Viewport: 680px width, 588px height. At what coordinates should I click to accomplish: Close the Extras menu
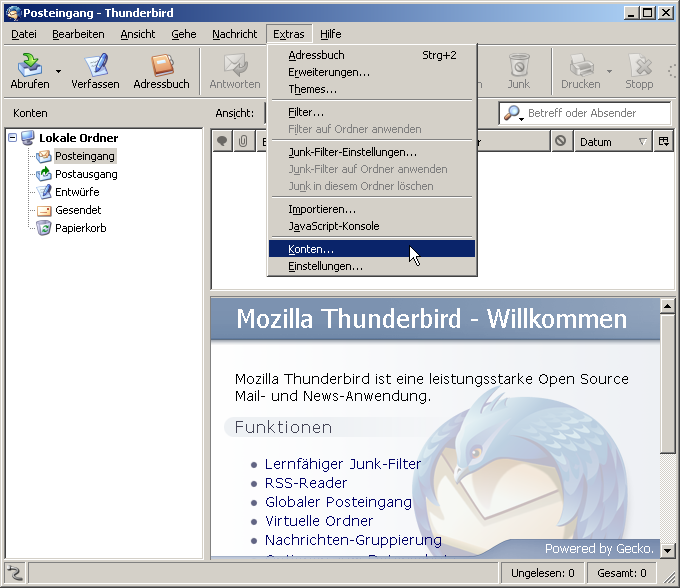289,34
